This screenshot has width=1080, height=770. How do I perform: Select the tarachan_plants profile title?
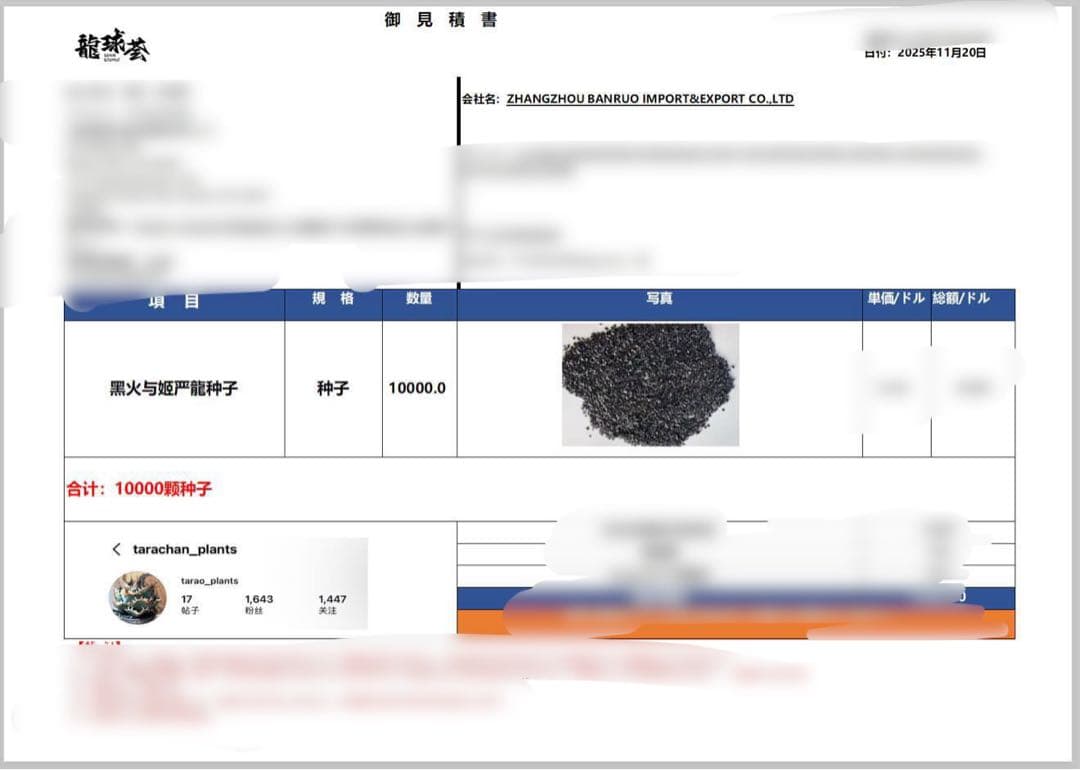pyautogui.click(x=185, y=549)
